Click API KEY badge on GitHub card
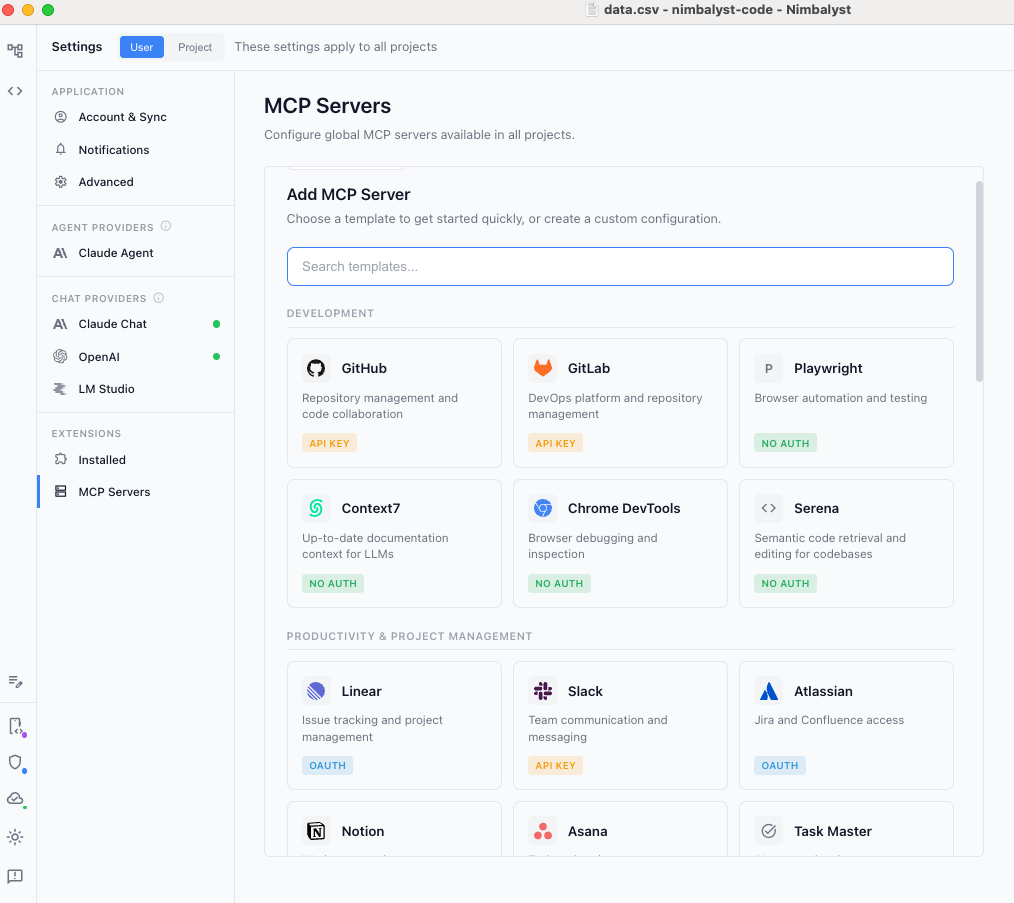Screen dimensions: 1014x903 [x=329, y=443]
